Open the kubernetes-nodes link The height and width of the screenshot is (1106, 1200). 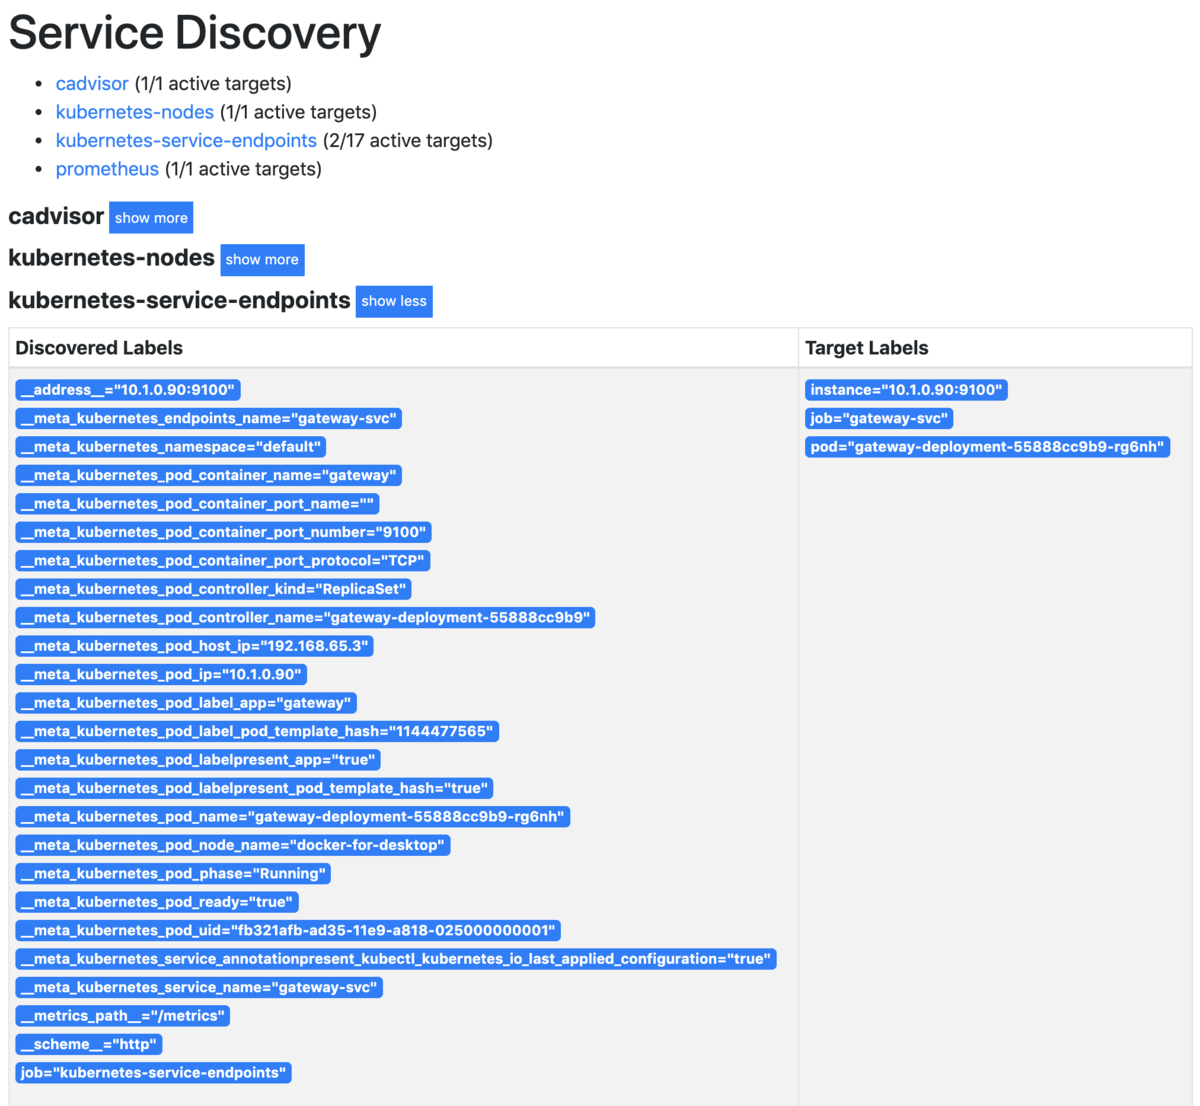click(x=135, y=112)
